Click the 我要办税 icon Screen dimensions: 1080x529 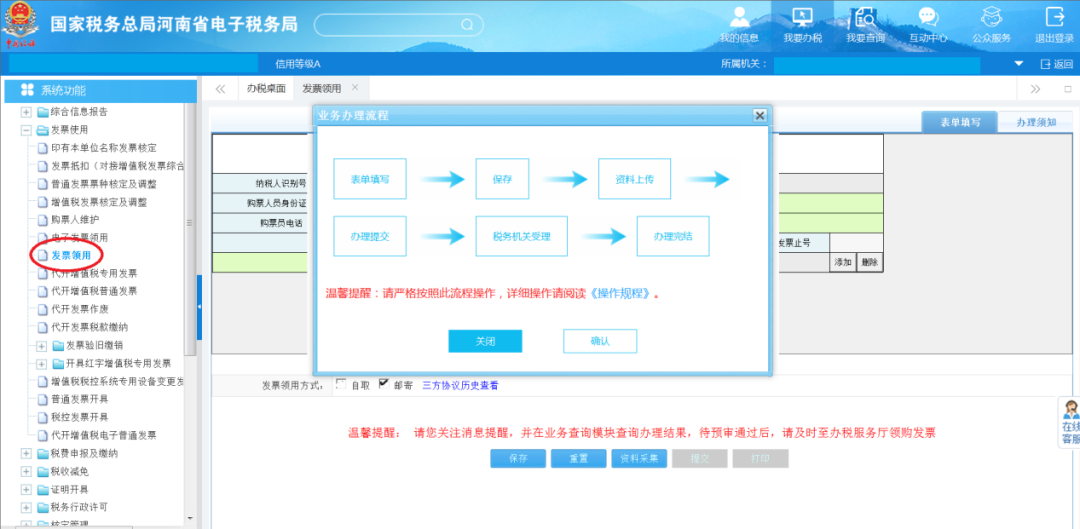pos(802,18)
